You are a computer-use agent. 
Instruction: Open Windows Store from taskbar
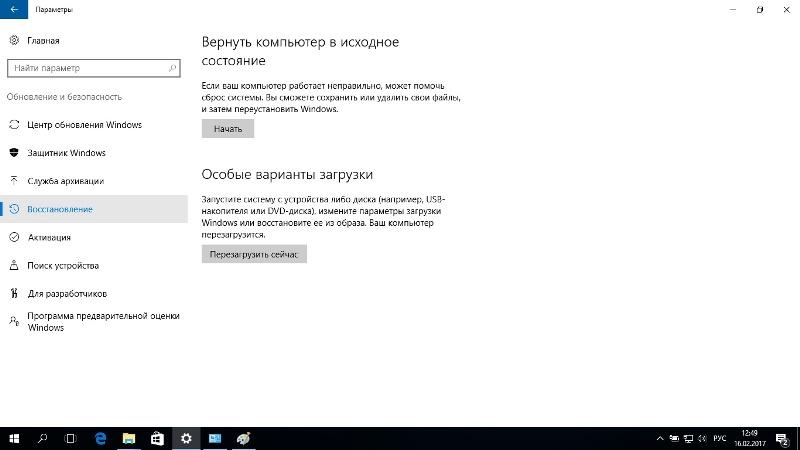click(157, 438)
